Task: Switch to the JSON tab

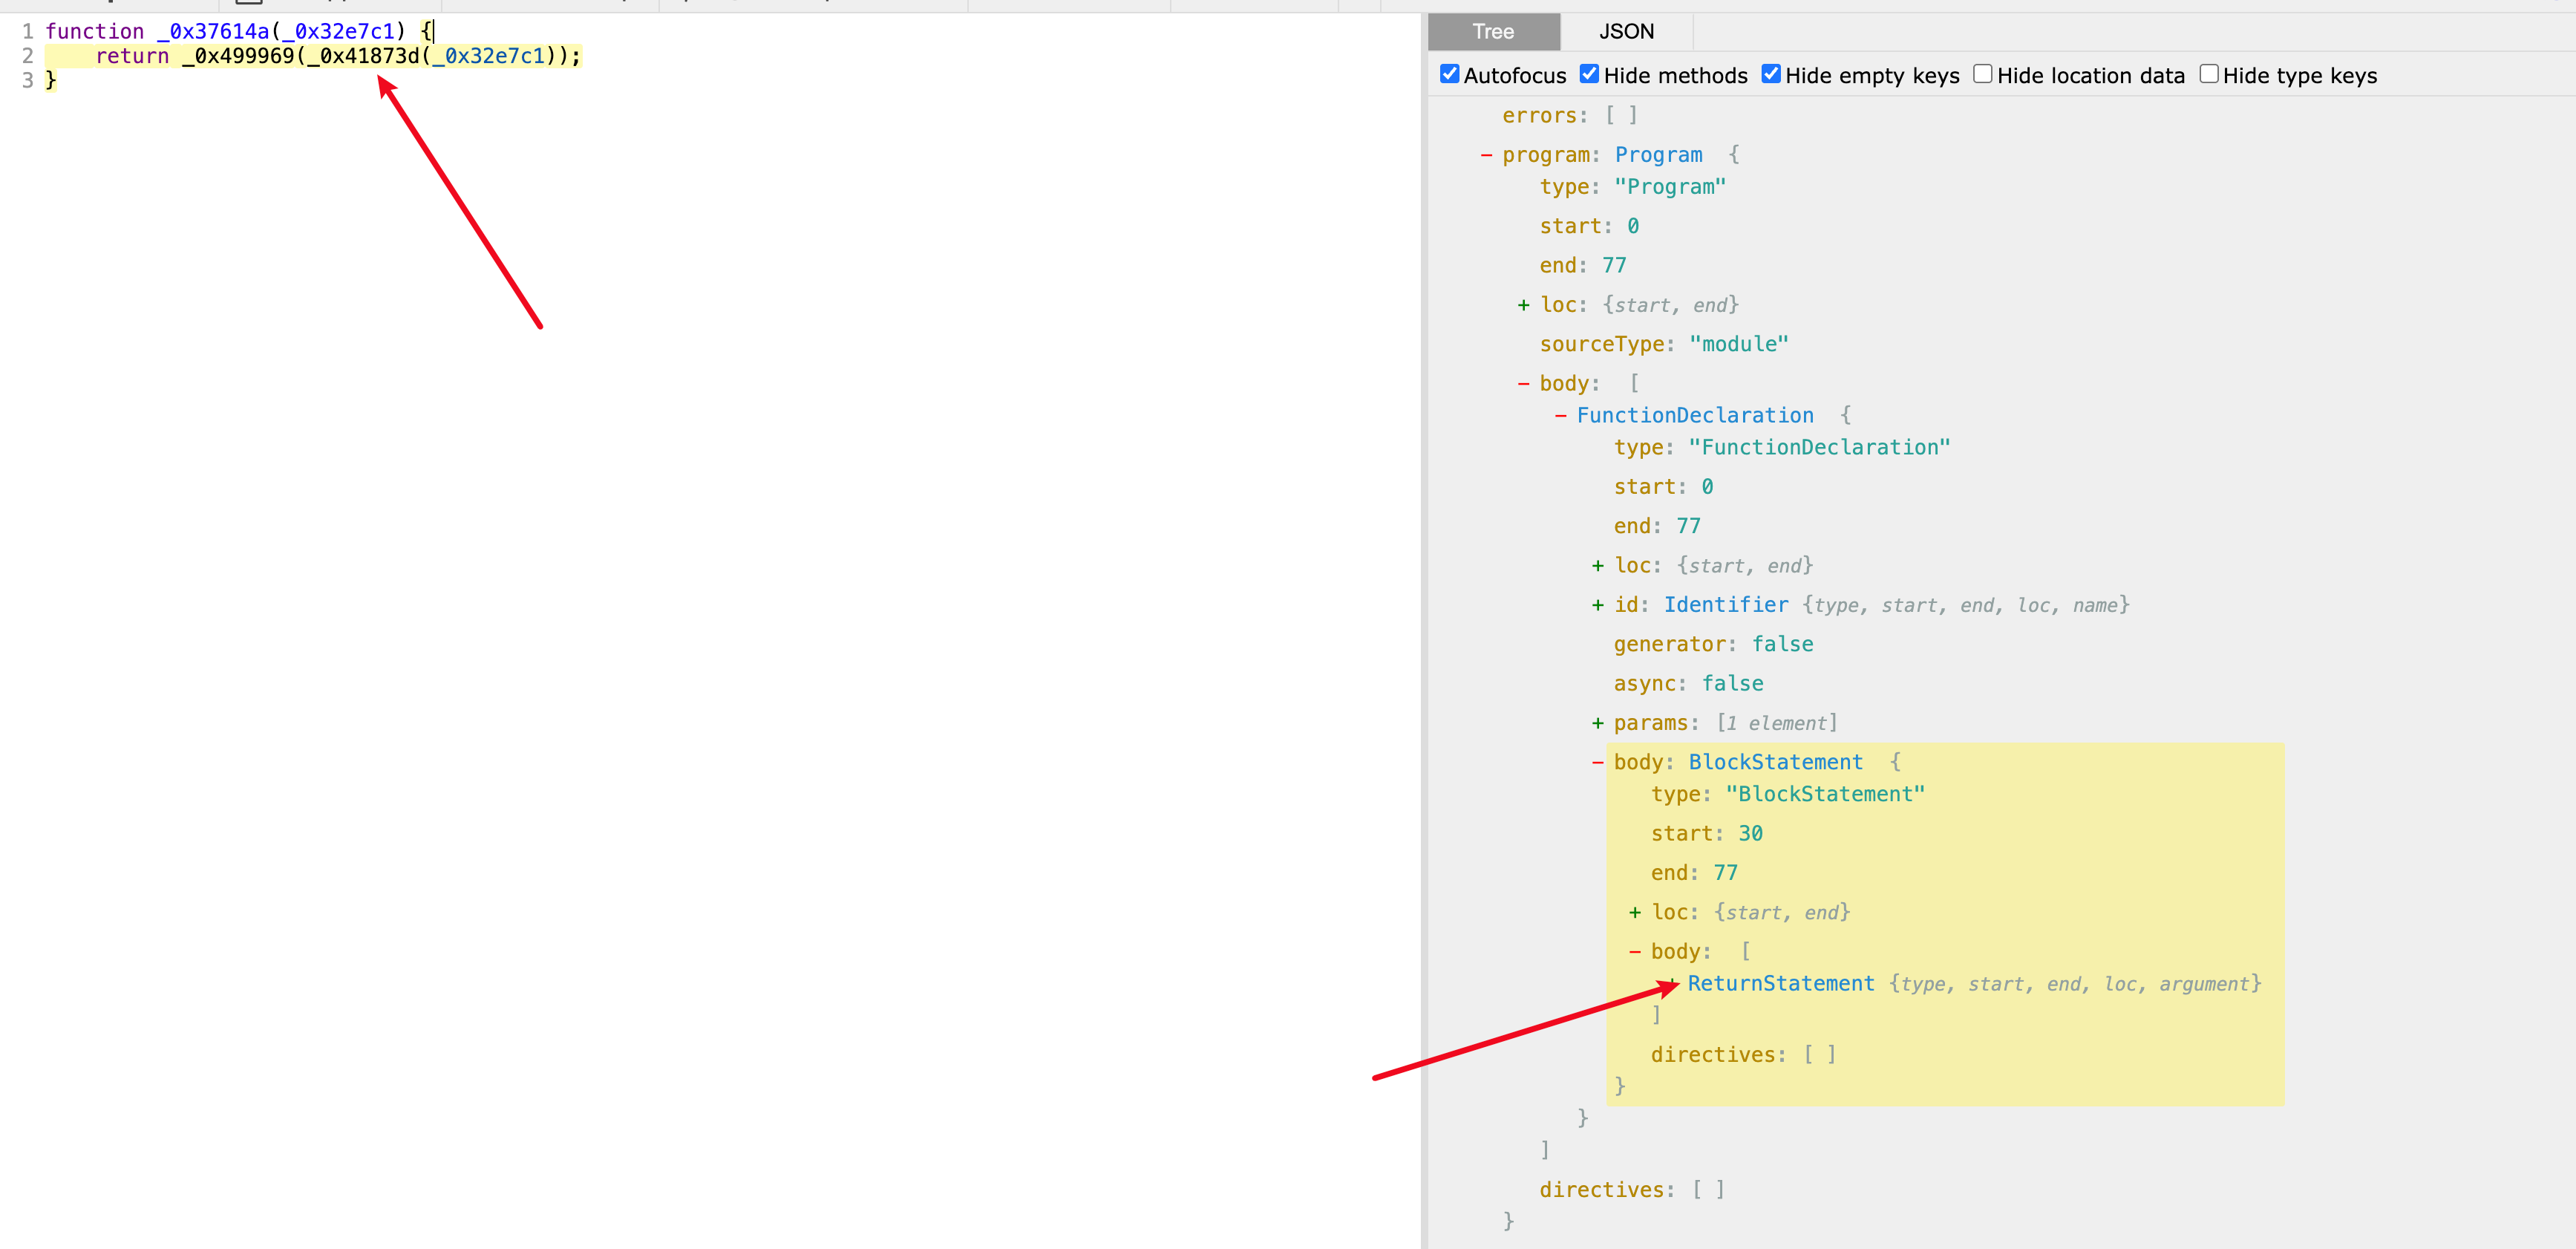Action: [x=1626, y=31]
